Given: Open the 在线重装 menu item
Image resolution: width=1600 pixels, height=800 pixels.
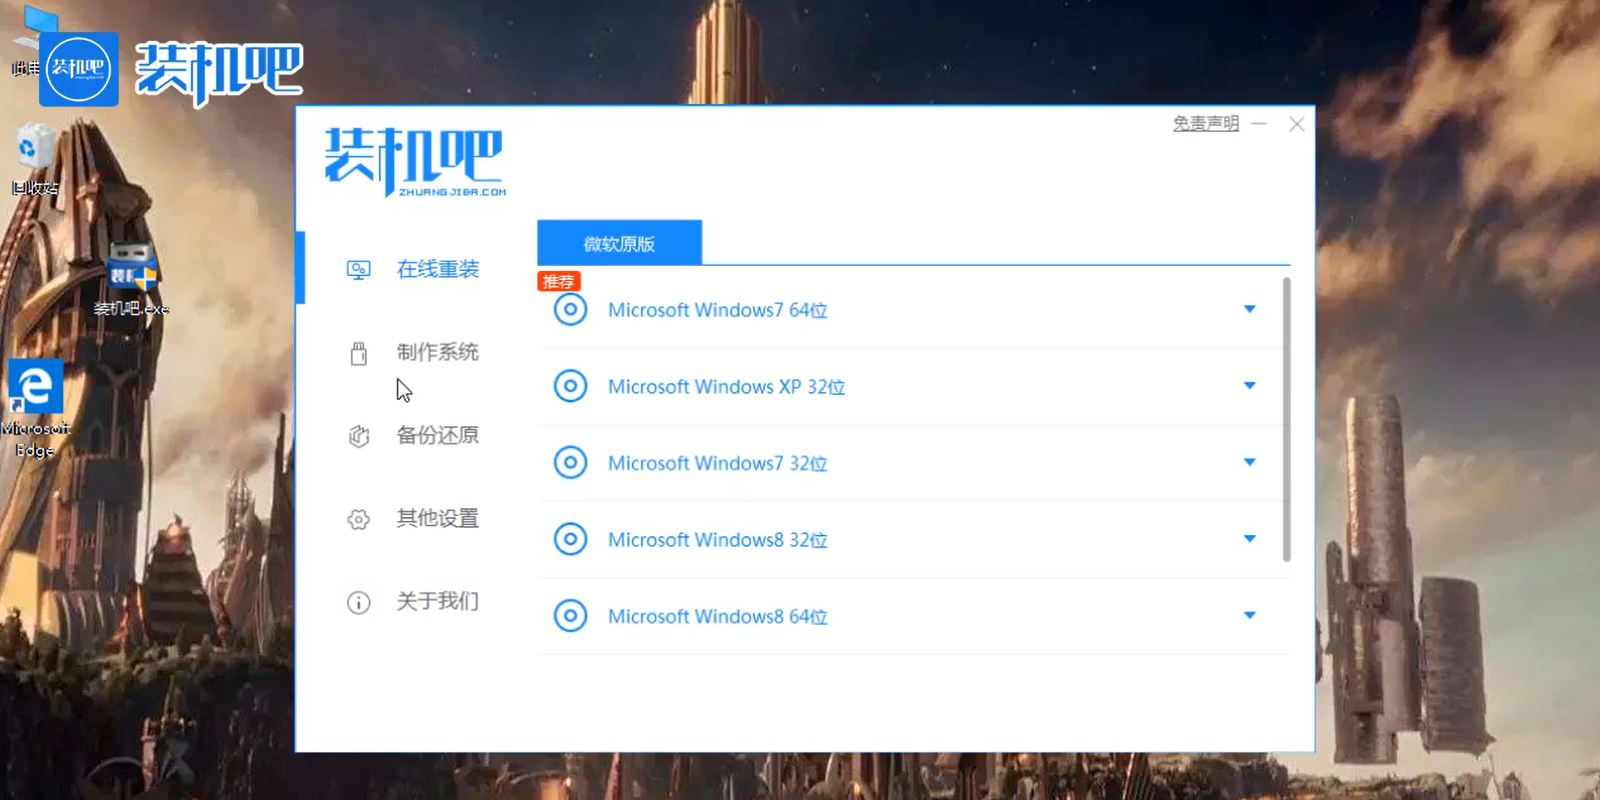Looking at the screenshot, I should [x=438, y=269].
